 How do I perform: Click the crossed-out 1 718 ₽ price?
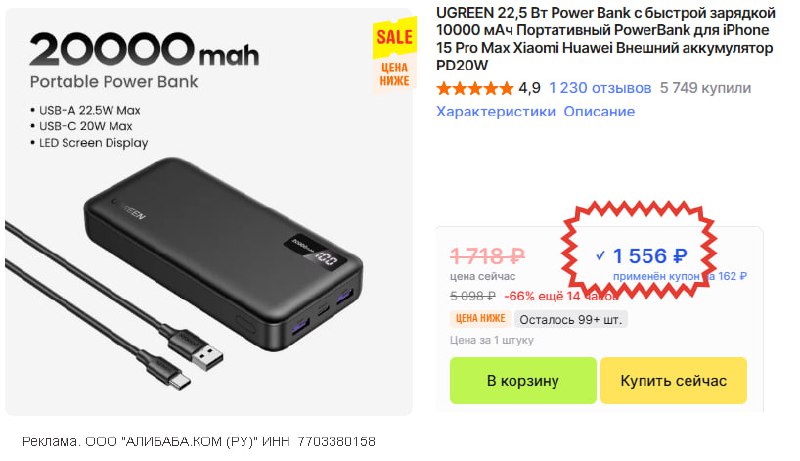pyautogui.click(x=487, y=256)
